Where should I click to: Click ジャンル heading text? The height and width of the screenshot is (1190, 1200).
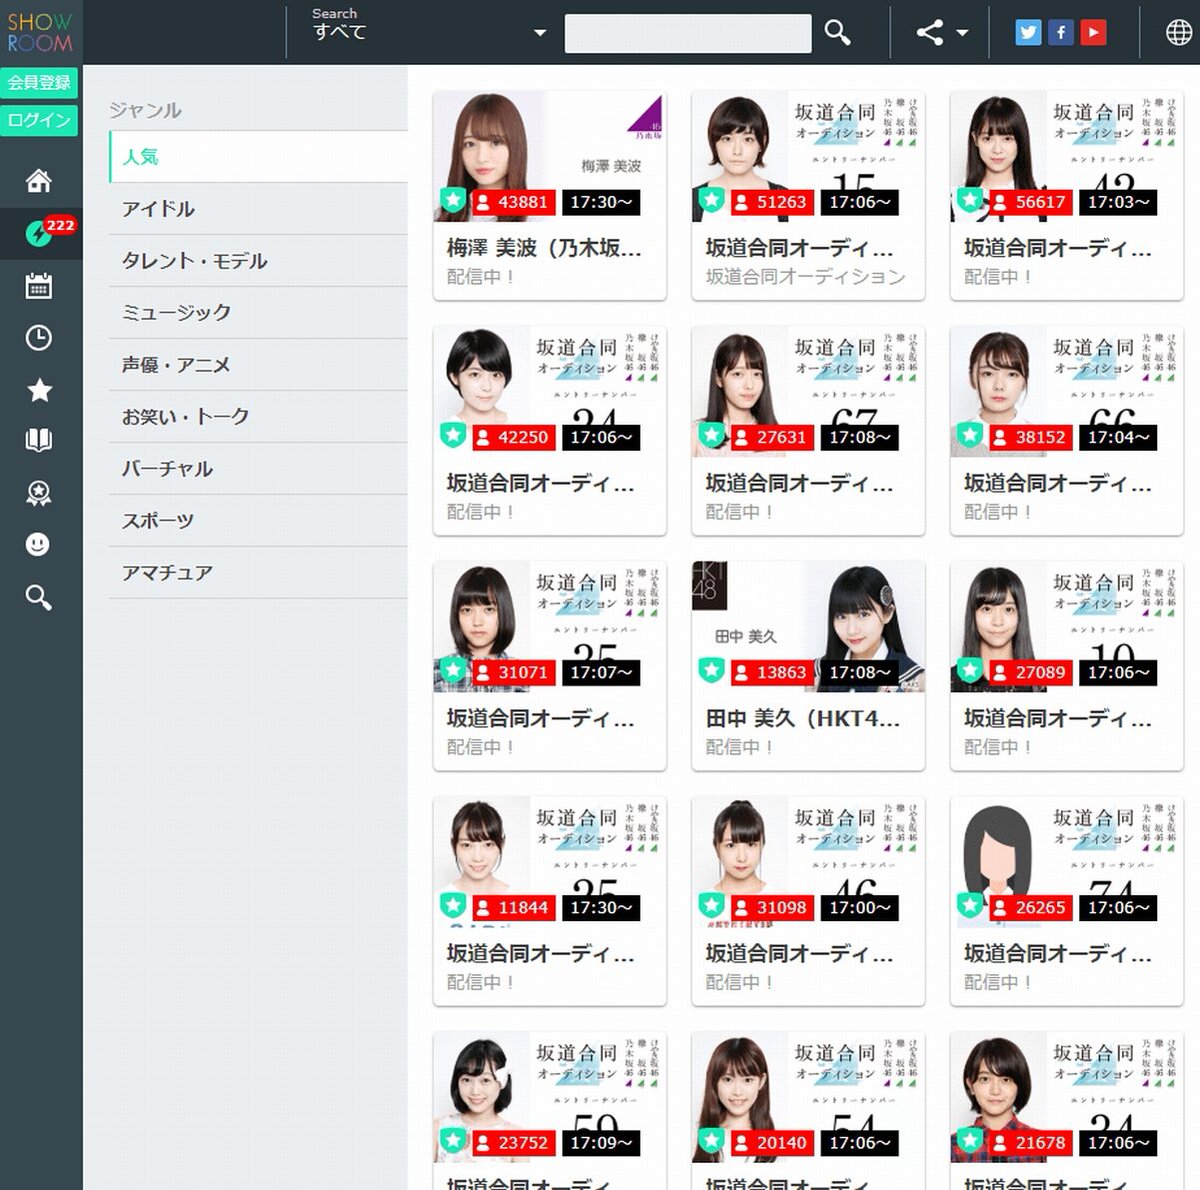click(145, 110)
